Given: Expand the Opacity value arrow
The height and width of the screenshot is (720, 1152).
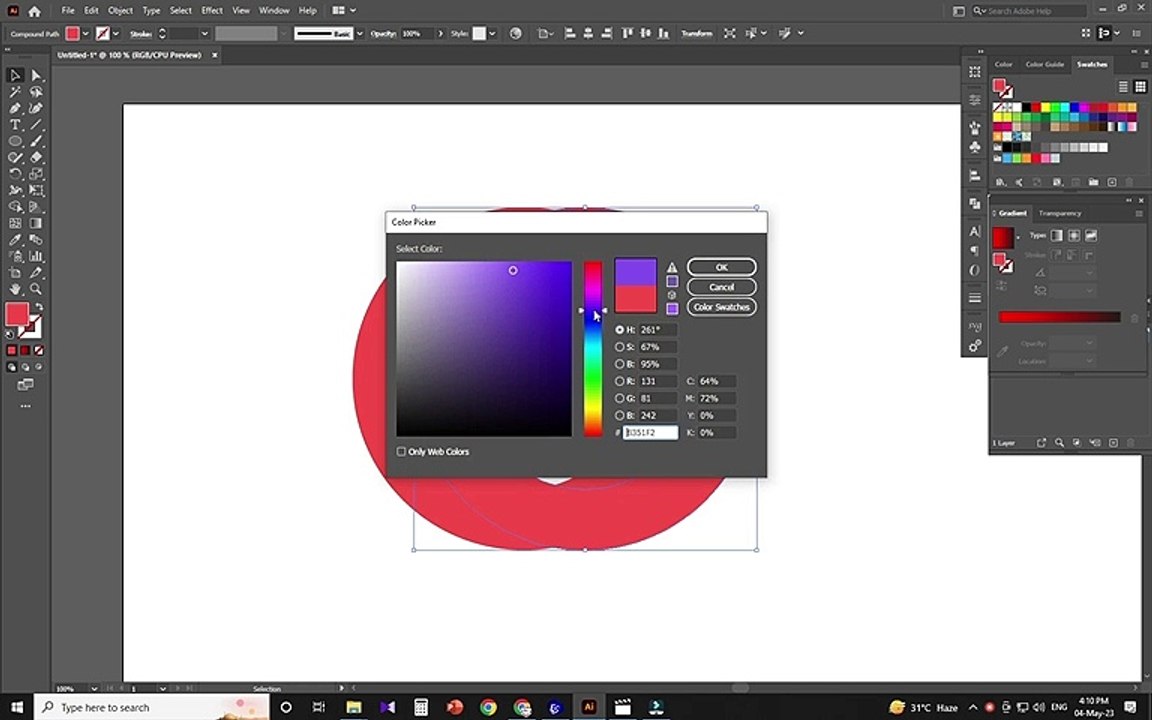Looking at the screenshot, I should tap(440, 34).
